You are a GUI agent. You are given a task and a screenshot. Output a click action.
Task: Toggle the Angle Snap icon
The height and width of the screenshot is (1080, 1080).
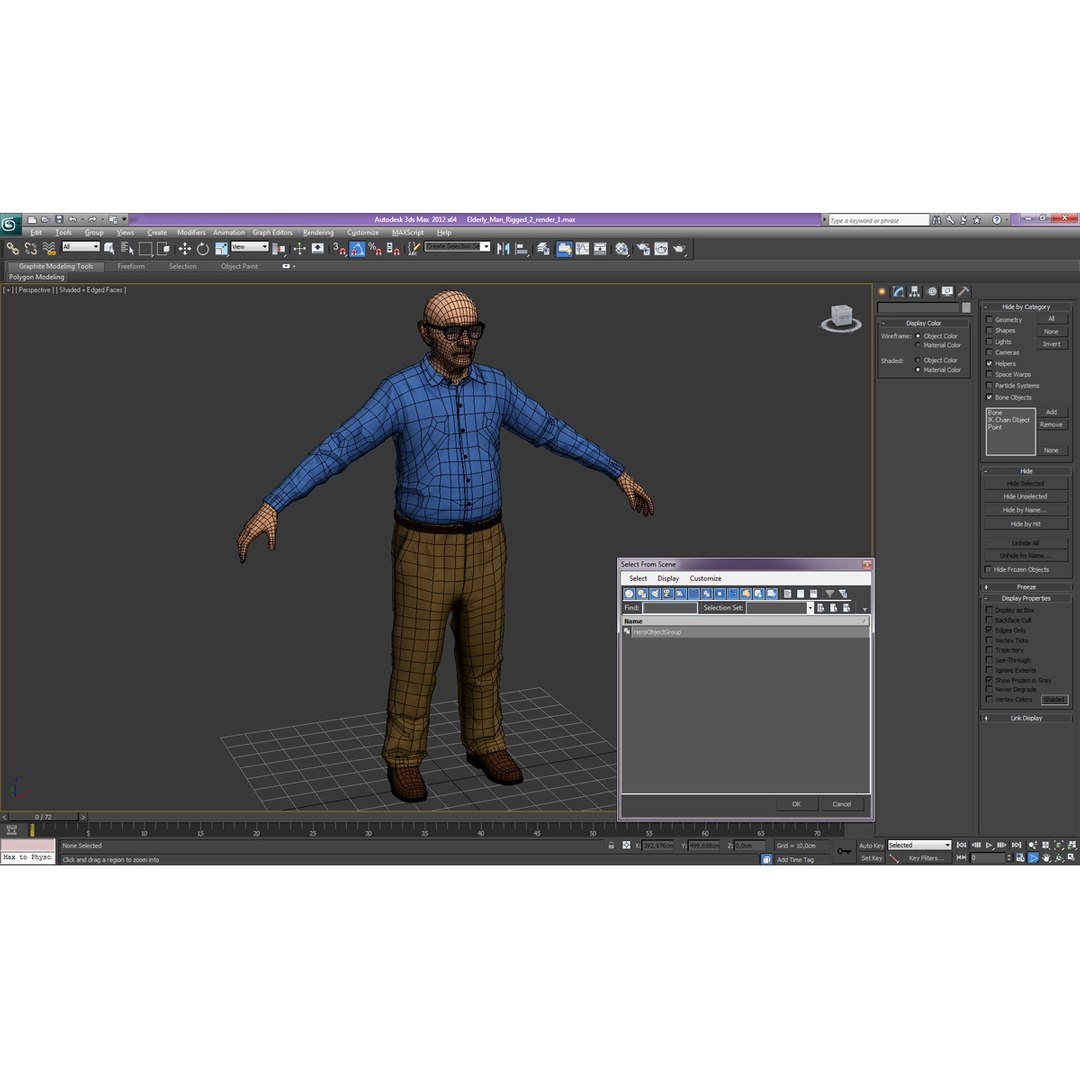[357, 249]
